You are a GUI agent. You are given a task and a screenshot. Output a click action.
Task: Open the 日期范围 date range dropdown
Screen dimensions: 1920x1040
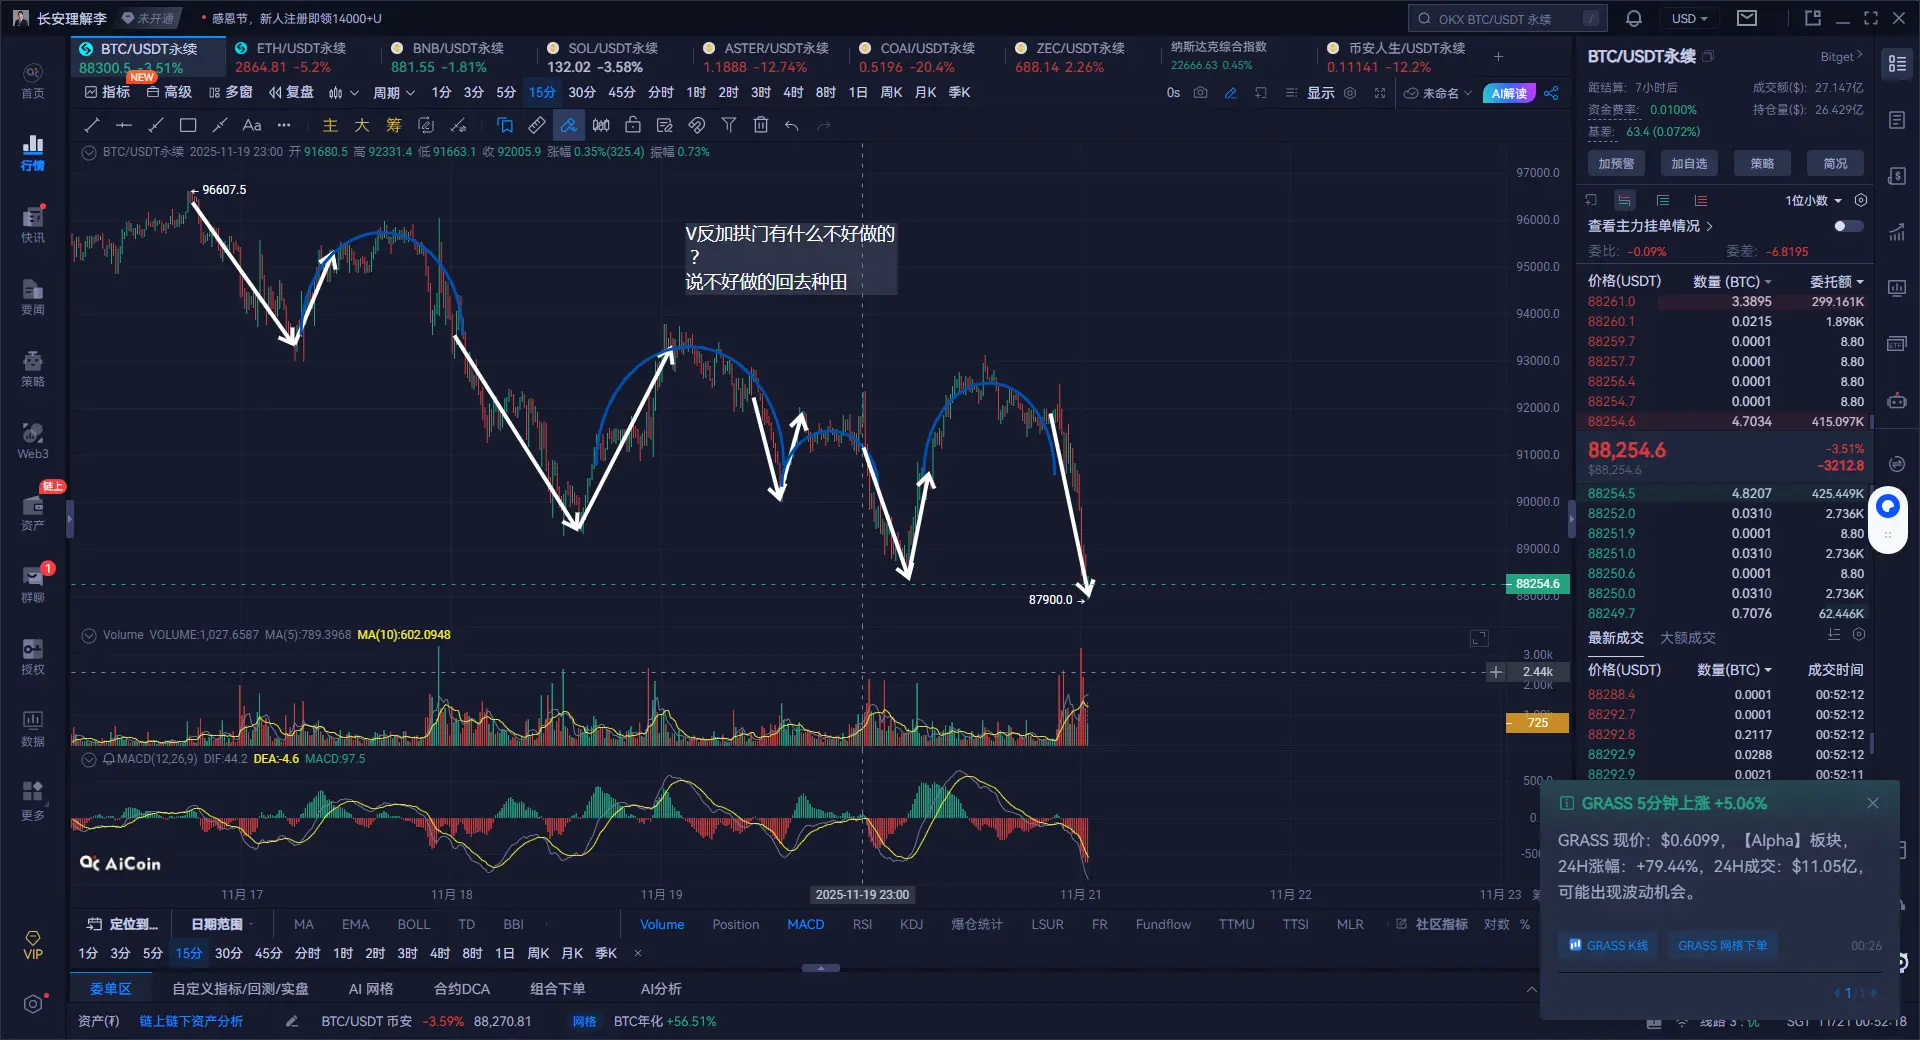click(x=221, y=924)
